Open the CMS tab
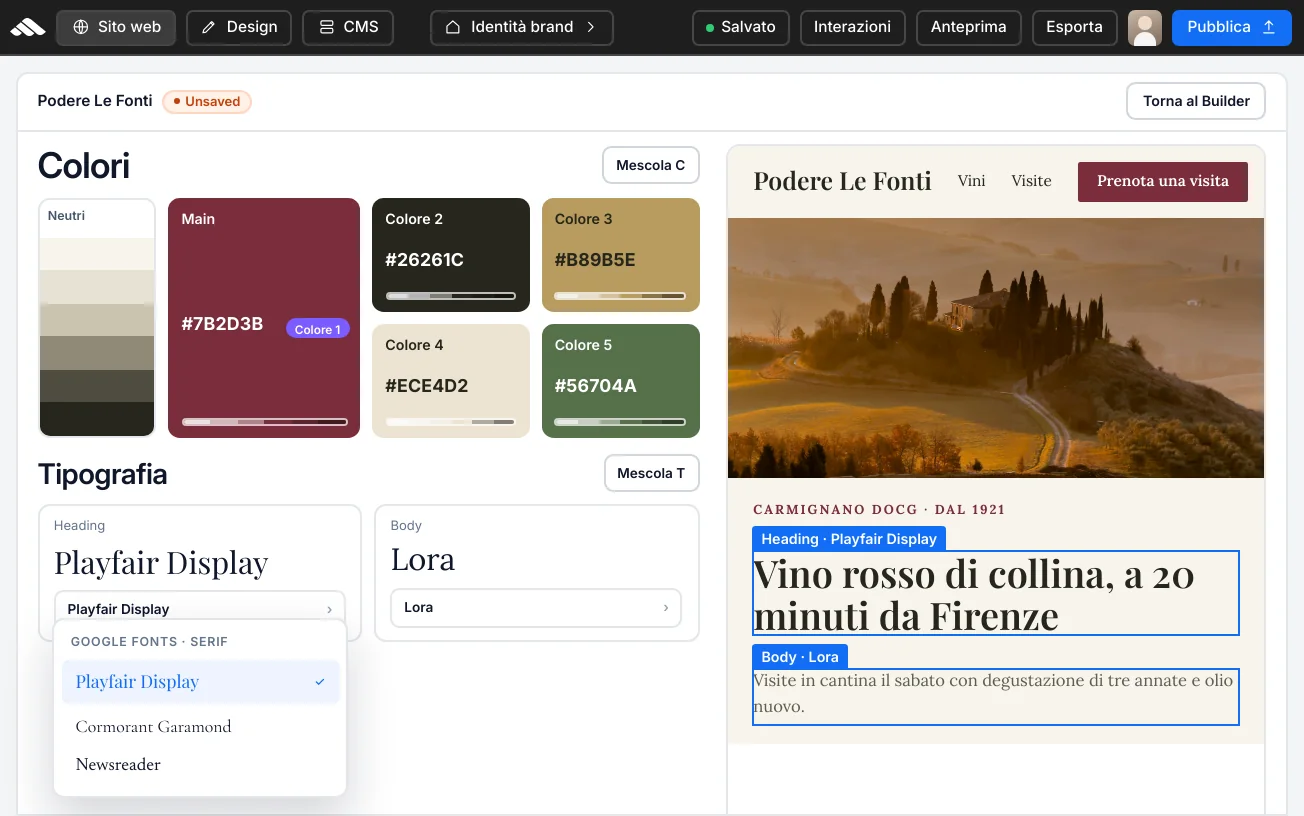 click(x=348, y=27)
